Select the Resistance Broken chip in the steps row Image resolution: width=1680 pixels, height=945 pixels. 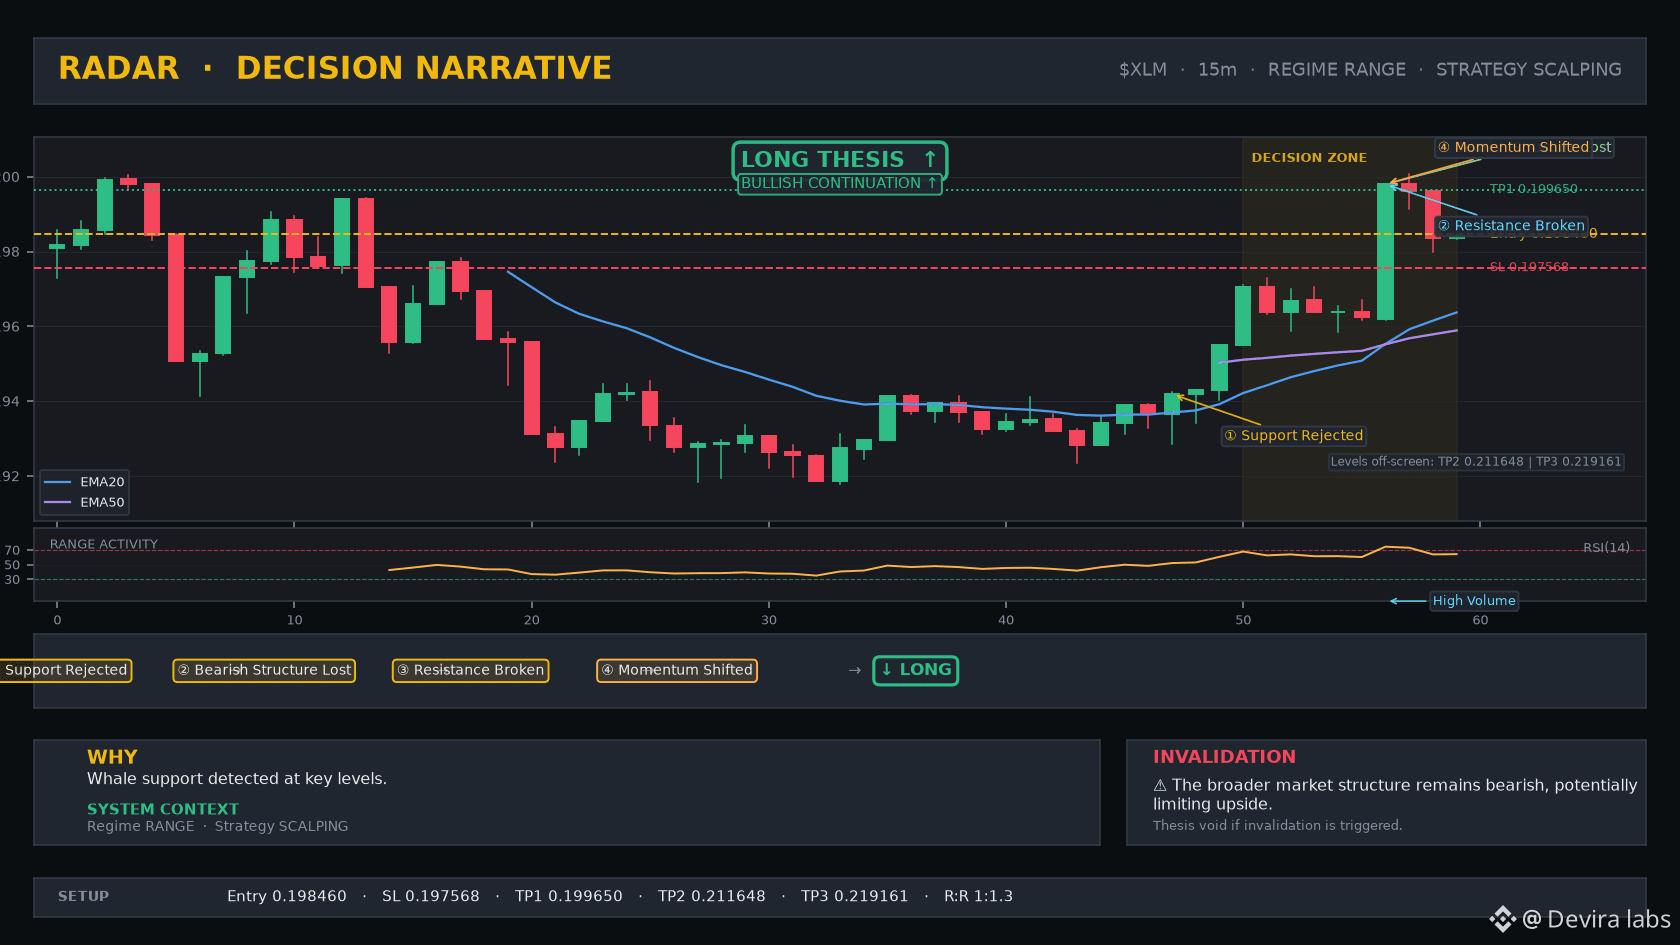click(x=470, y=670)
